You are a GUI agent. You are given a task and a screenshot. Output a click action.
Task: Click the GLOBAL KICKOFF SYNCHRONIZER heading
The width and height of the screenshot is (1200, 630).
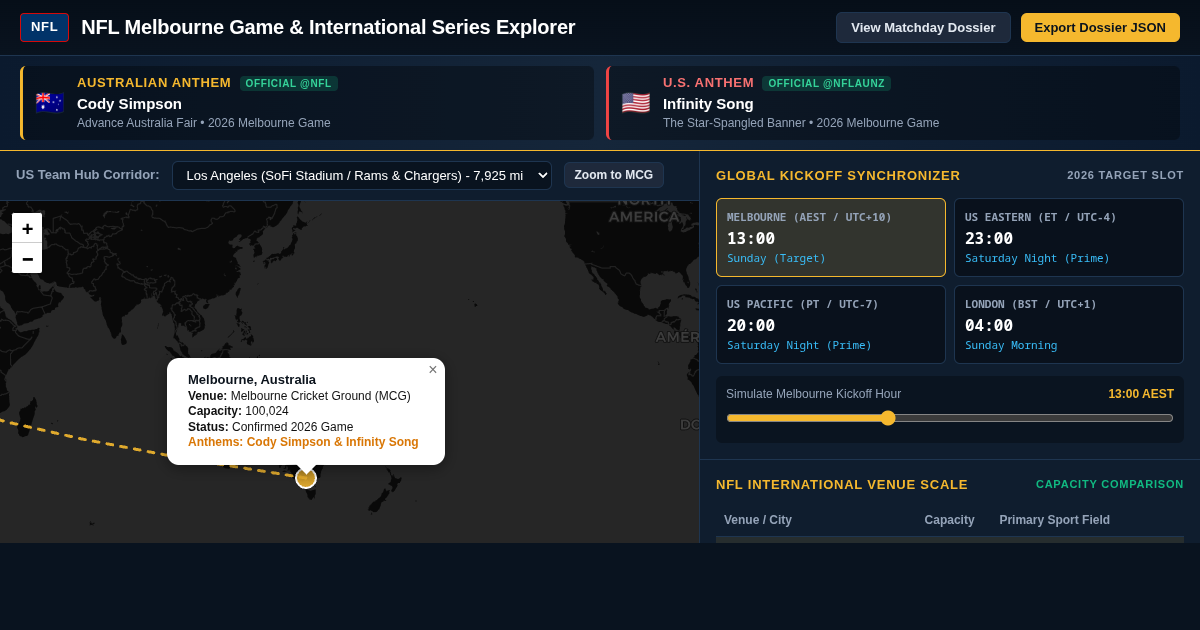[838, 175]
